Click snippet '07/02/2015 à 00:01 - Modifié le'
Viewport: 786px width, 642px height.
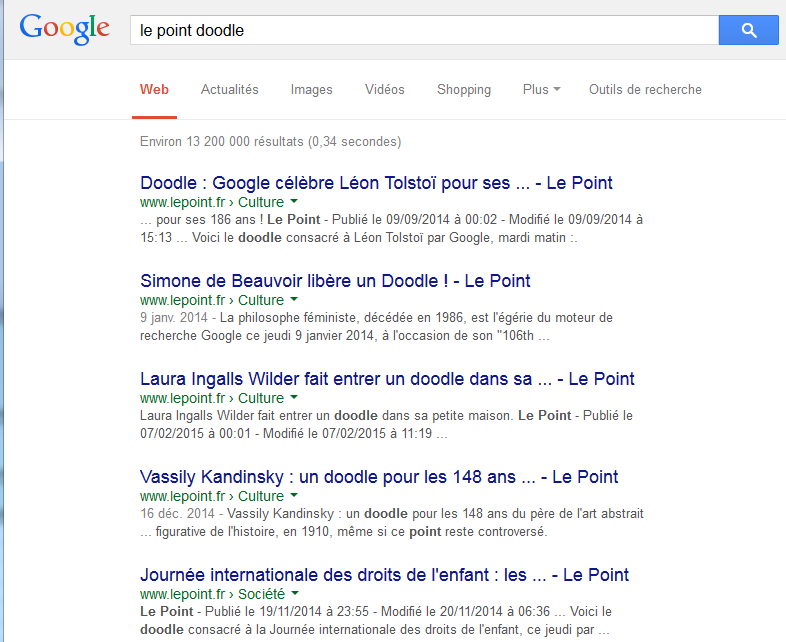pyautogui.click(x=229, y=434)
